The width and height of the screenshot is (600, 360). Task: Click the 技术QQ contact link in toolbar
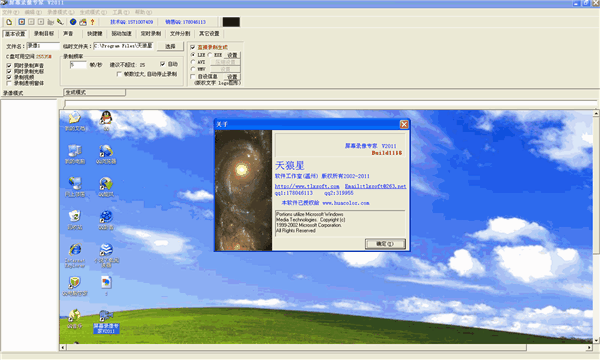(132, 22)
